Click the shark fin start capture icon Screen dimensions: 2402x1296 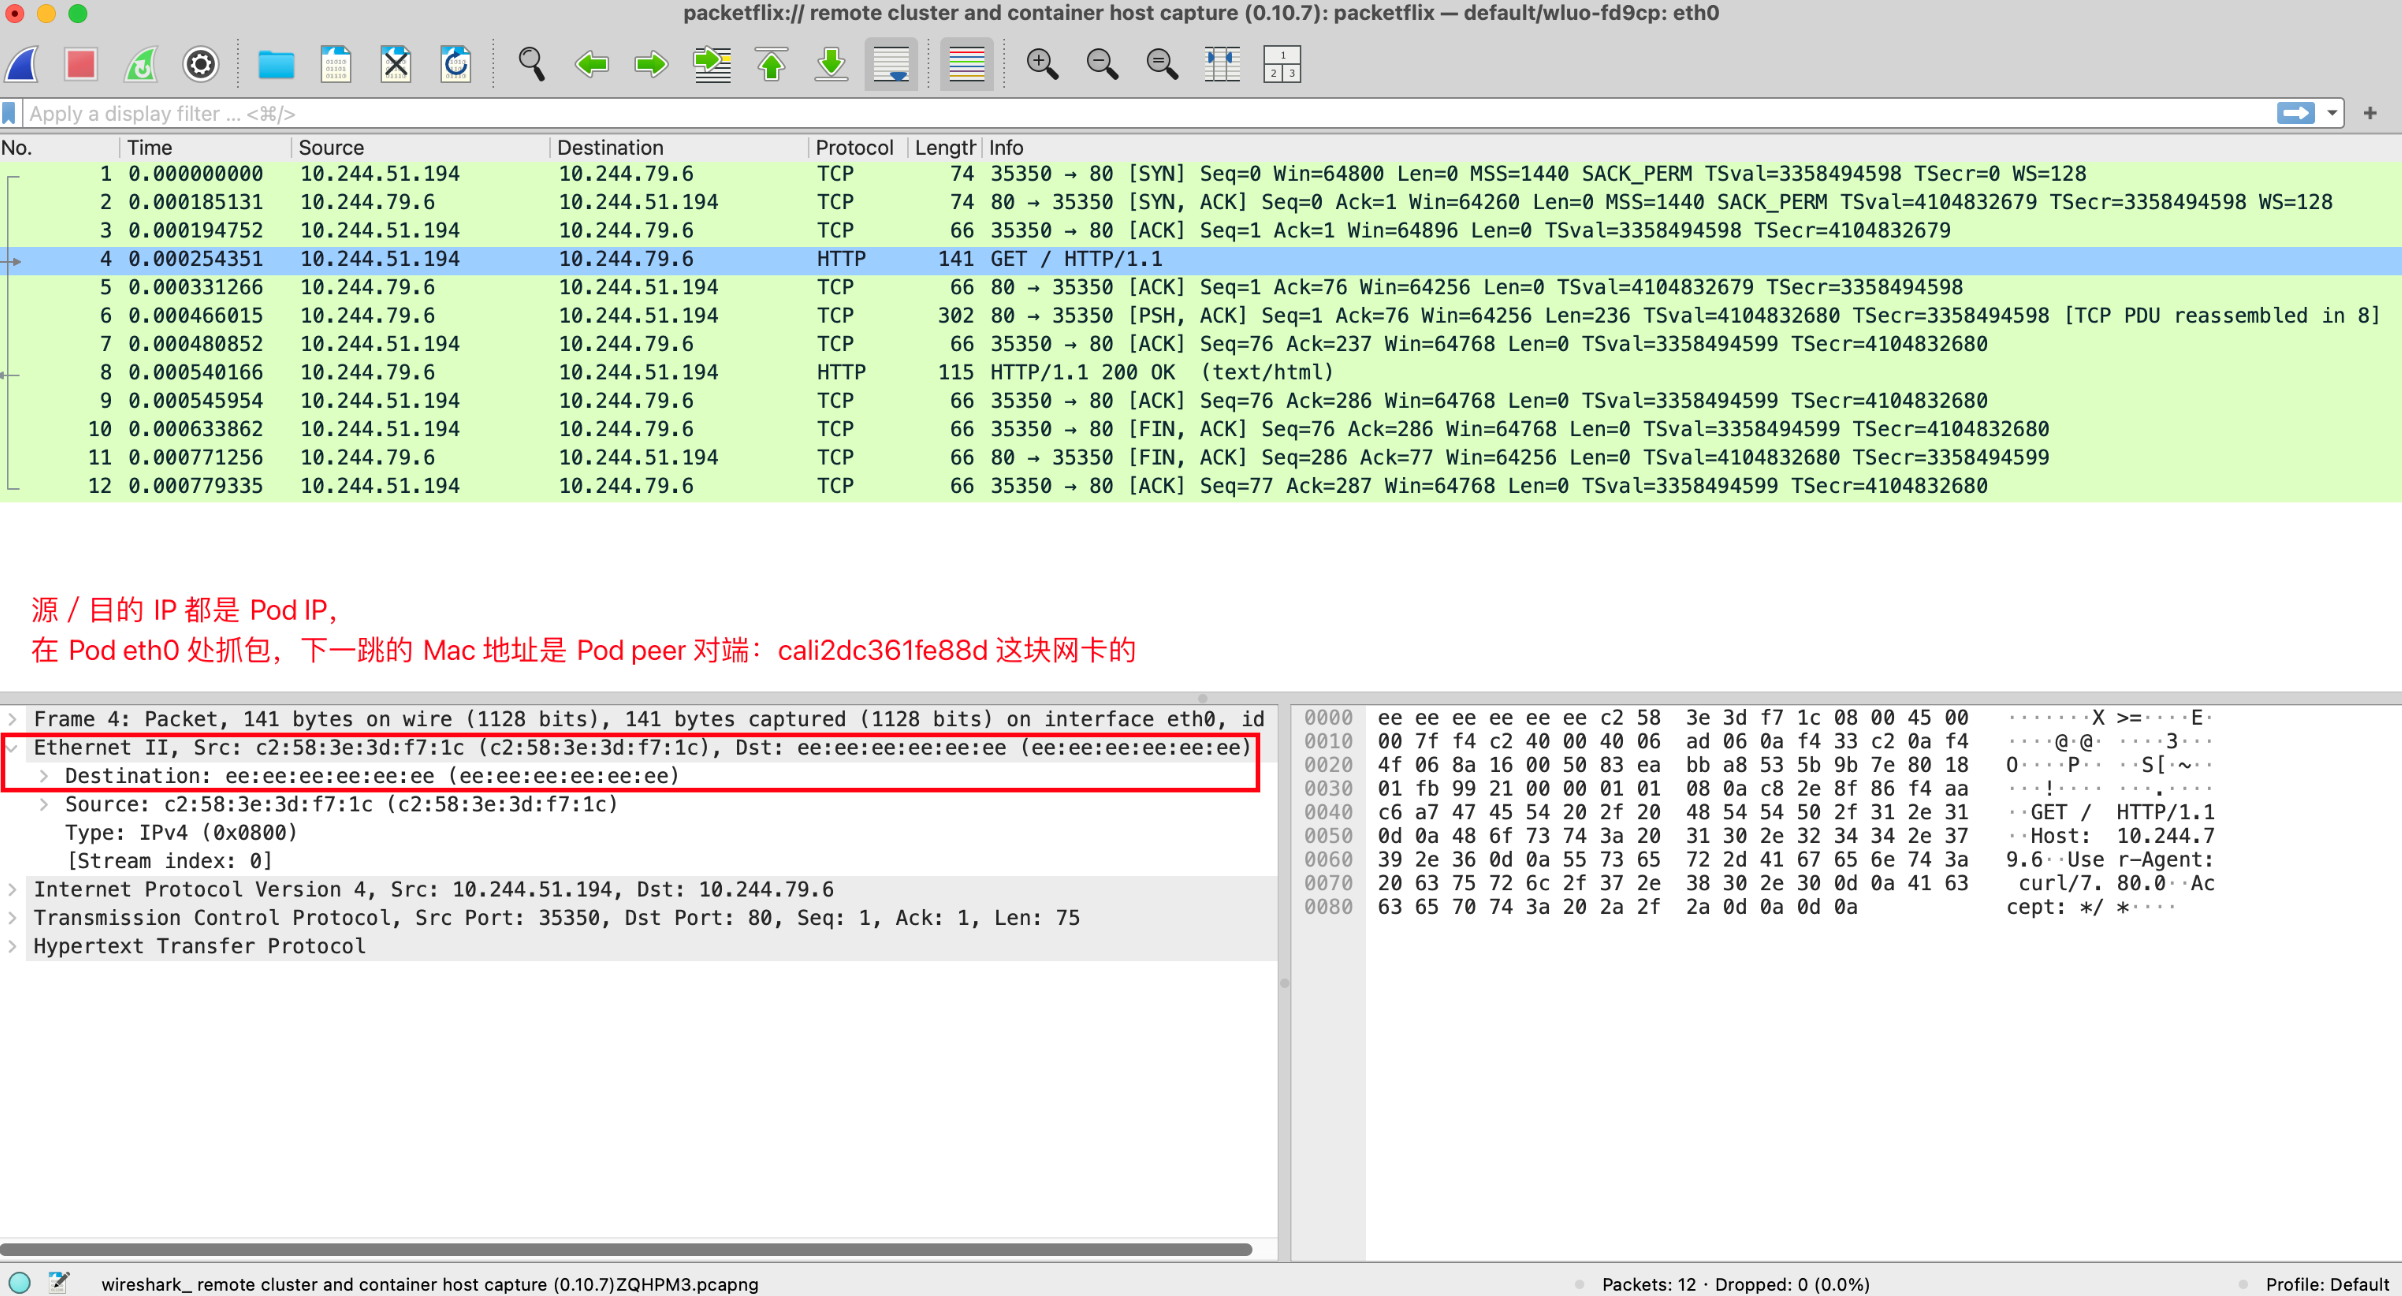(22, 65)
